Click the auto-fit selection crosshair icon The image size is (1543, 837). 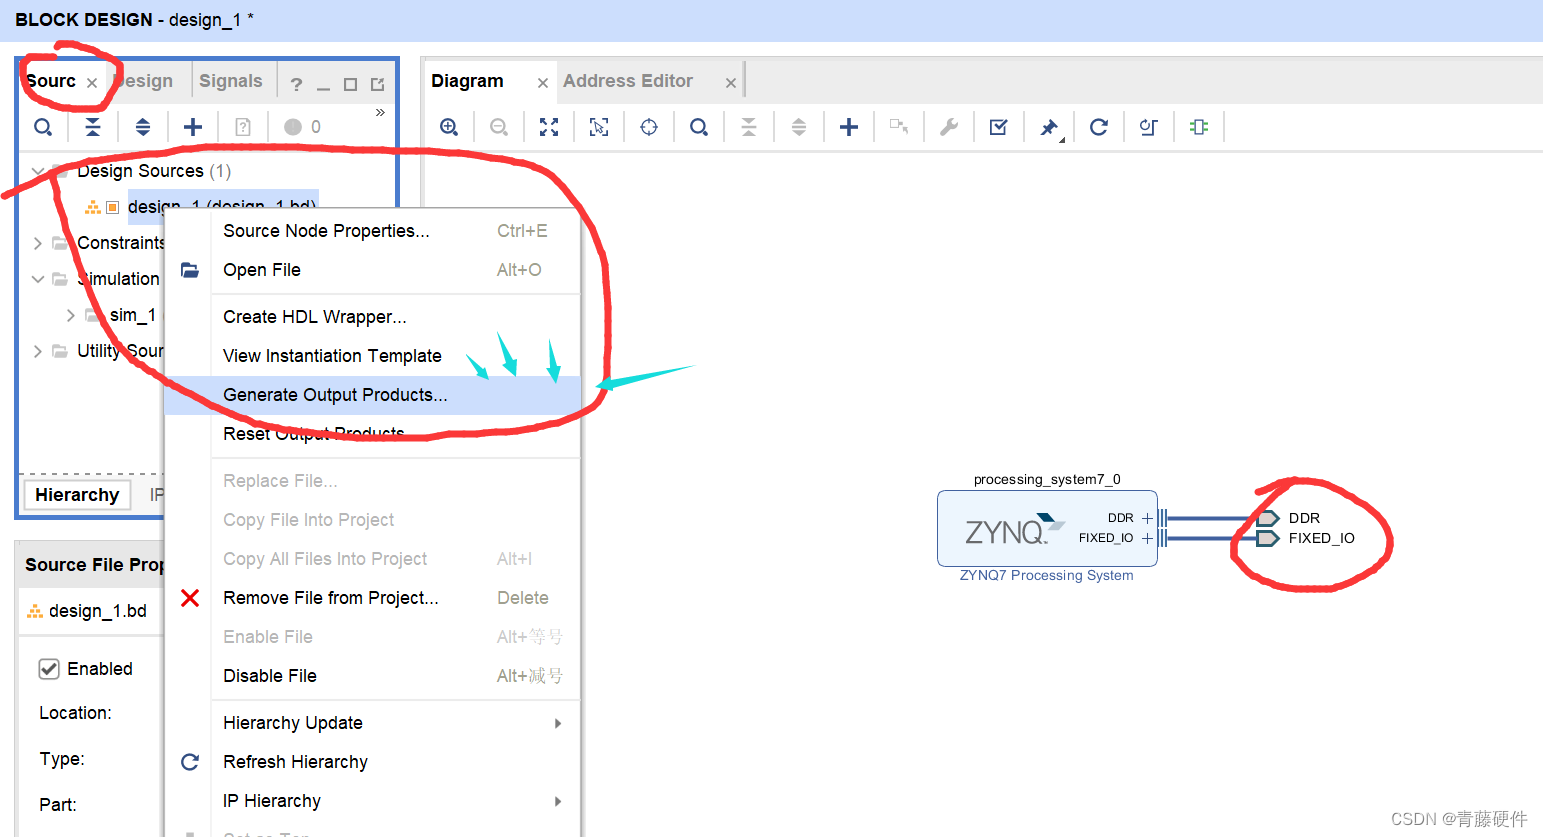649,127
